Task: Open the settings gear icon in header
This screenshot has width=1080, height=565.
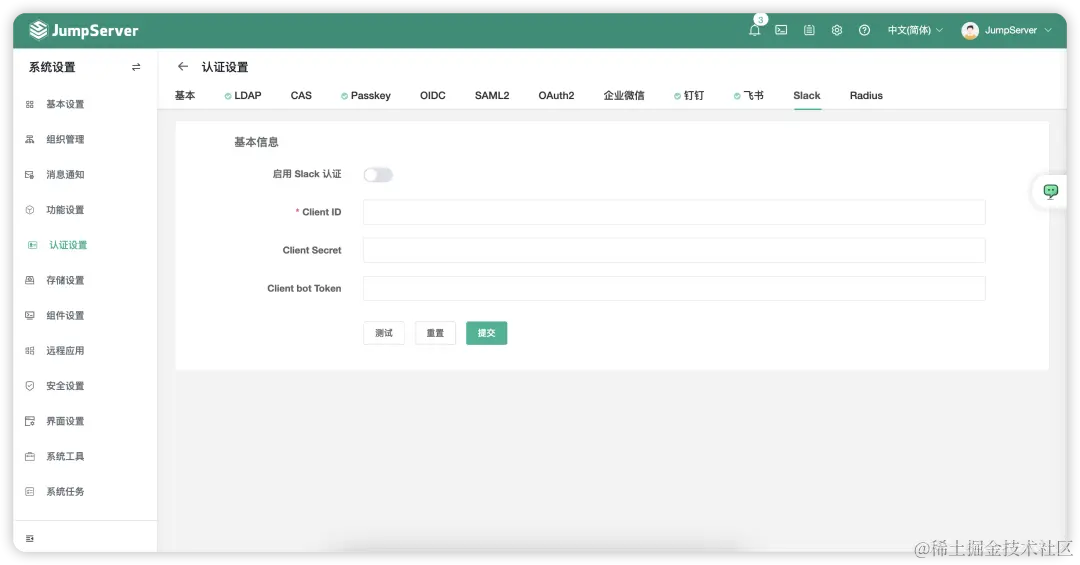Action: (837, 30)
